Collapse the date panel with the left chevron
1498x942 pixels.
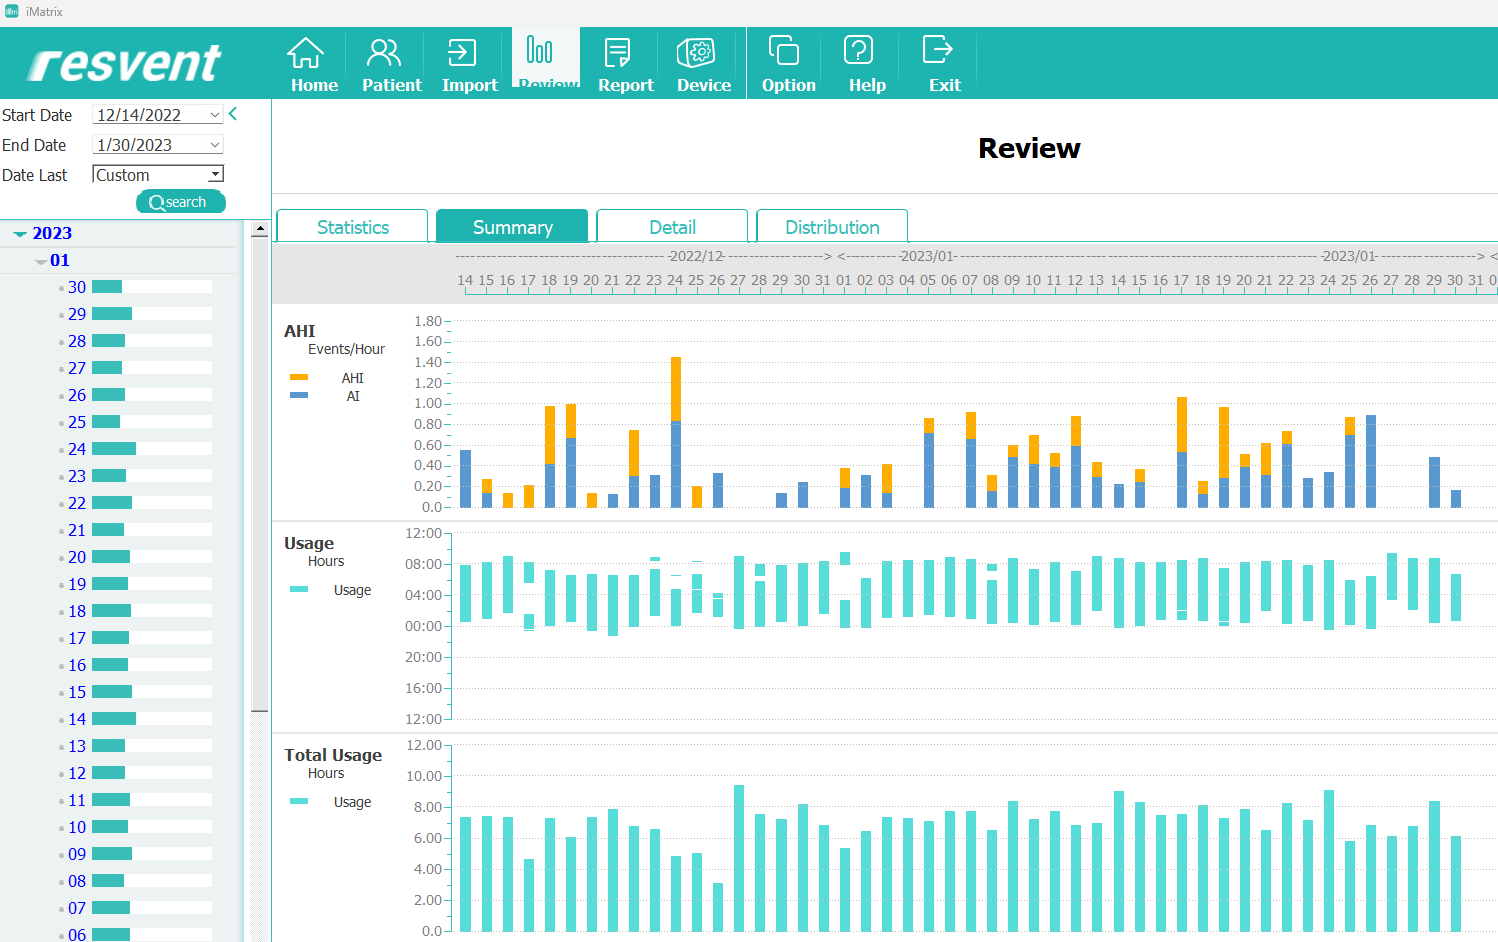(233, 114)
